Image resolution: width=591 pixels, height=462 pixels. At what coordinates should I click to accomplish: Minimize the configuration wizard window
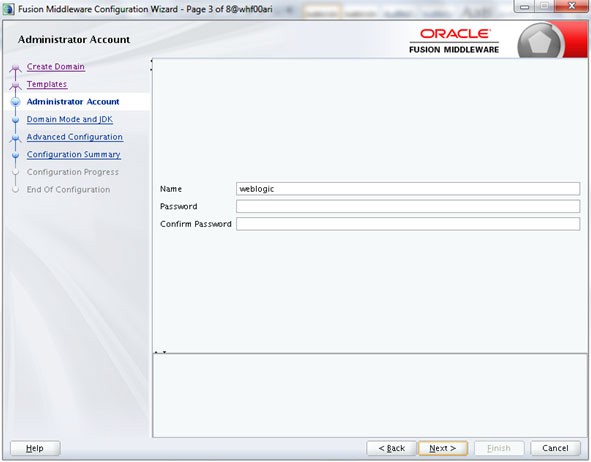525,6
